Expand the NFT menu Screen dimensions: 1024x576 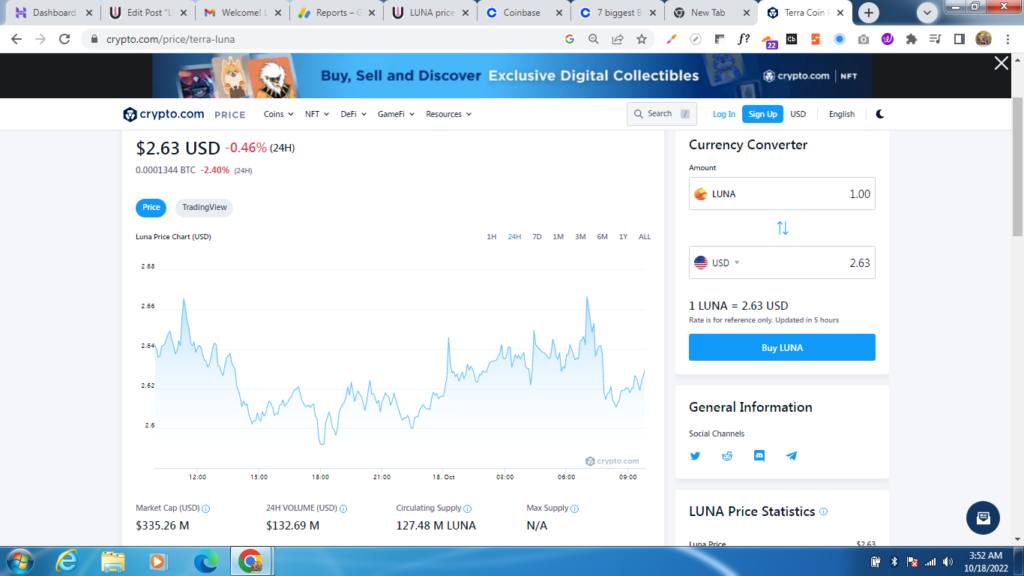[x=317, y=114]
